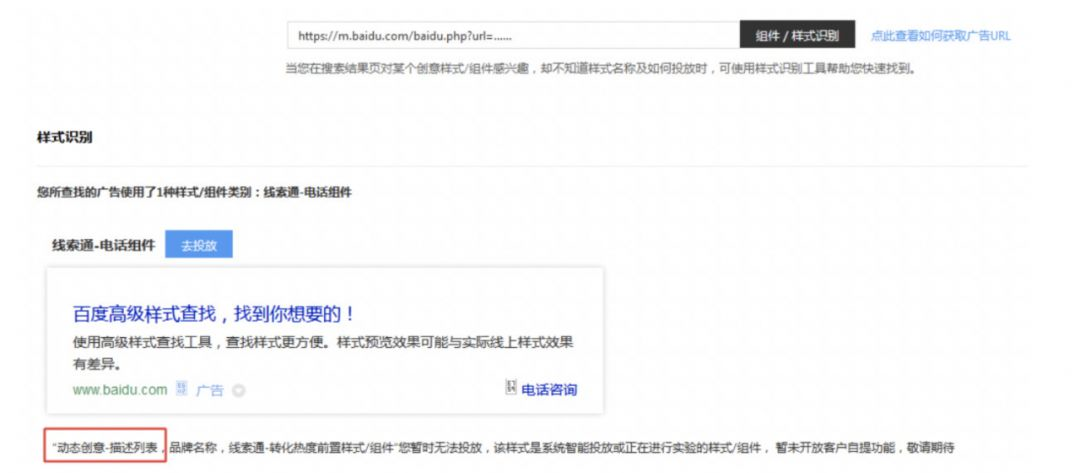Click the 去投放 button
The width and height of the screenshot is (1080, 473).
pos(198,245)
